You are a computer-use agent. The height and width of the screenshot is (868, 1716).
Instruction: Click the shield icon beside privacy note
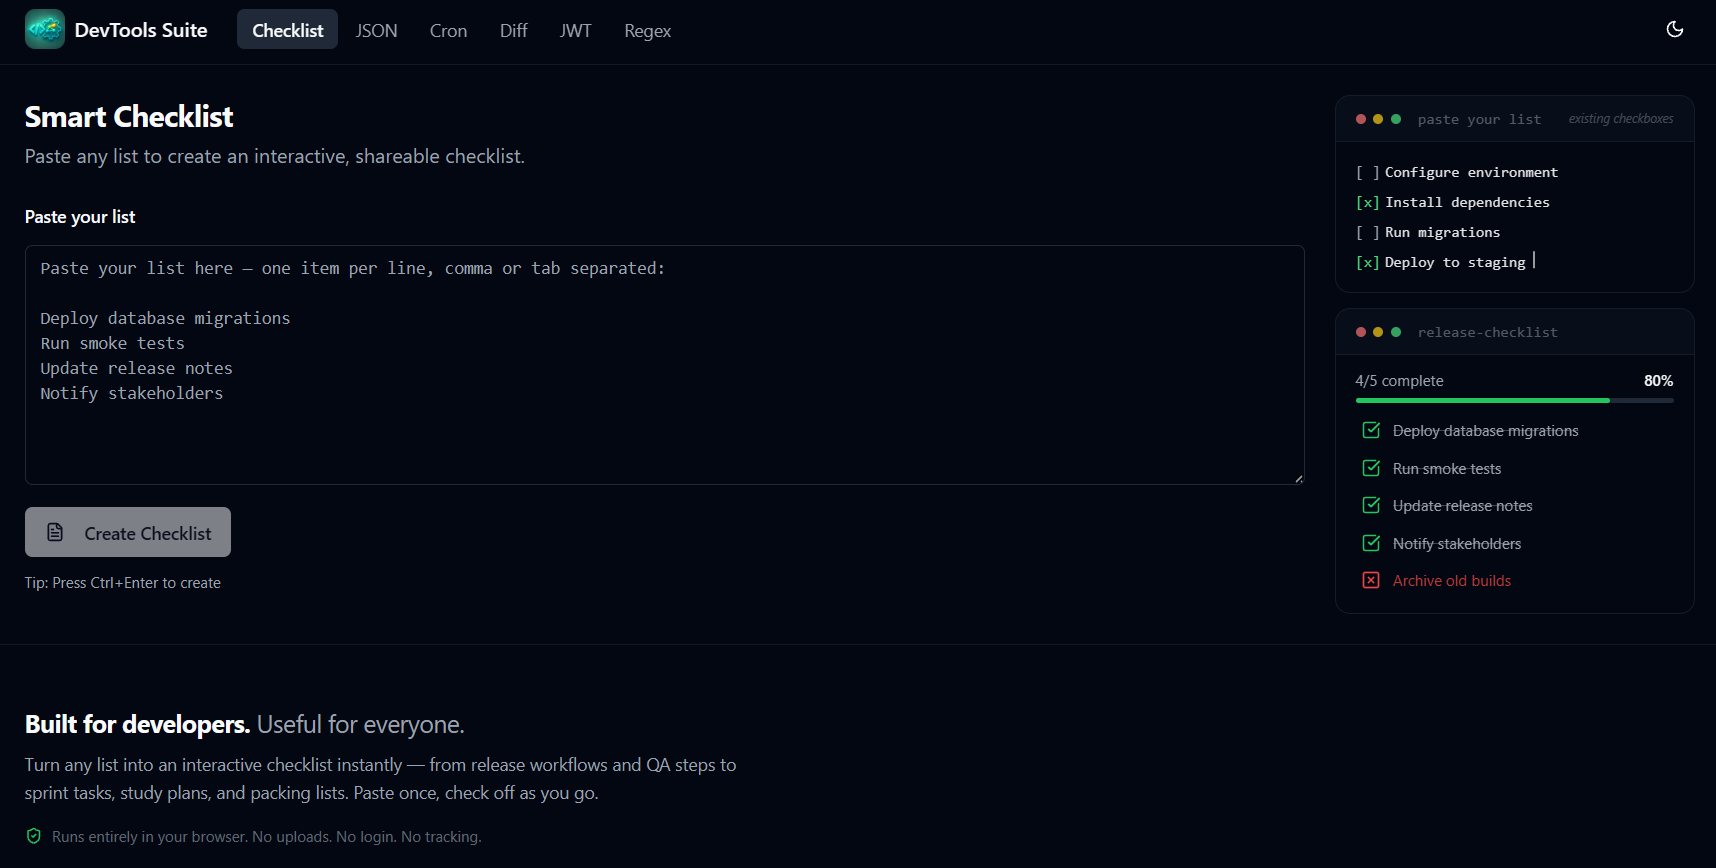[x=34, y=836]
